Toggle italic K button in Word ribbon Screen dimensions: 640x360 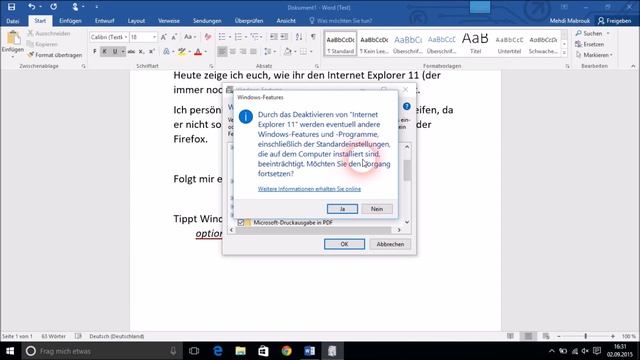(x=104, y=51)
